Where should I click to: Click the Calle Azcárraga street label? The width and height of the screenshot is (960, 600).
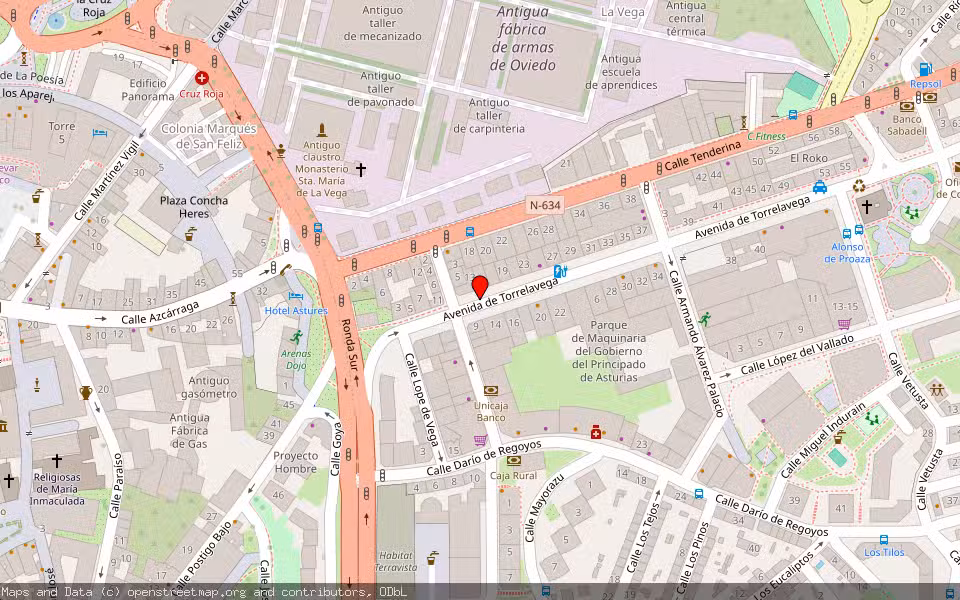160,312
